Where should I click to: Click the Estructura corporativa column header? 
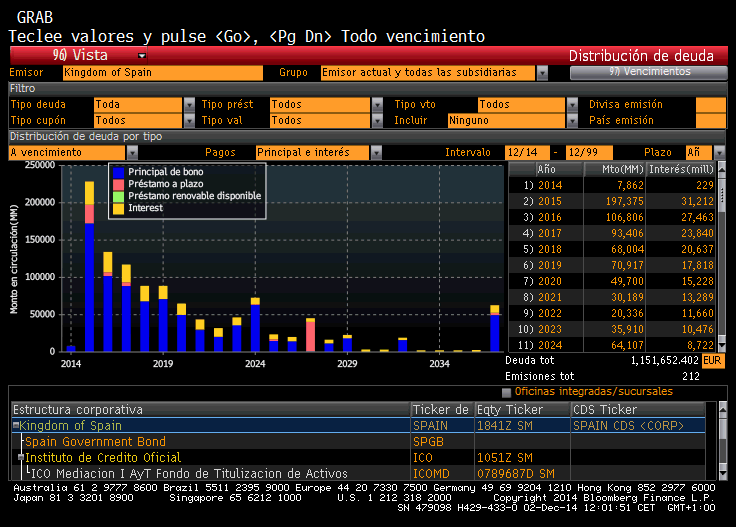tap(211, 410)
